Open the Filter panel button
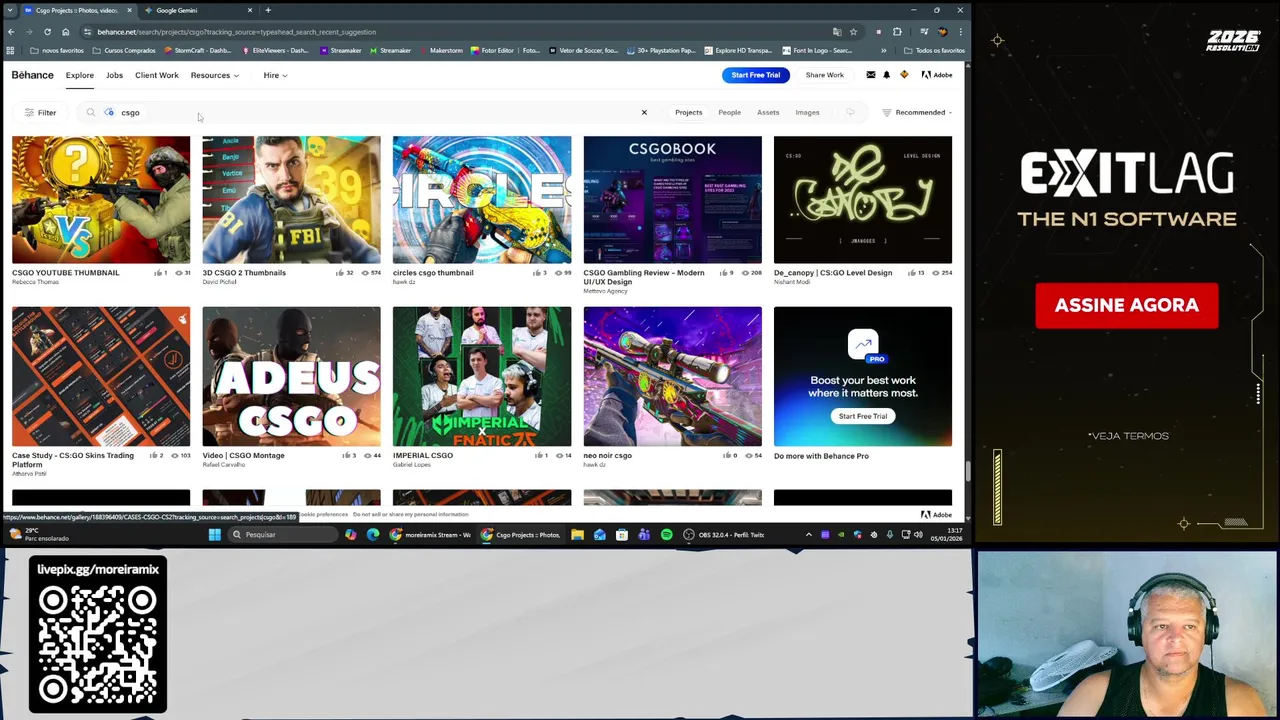This screenshot has width=1280, height=720. click(x=40, y=113)
